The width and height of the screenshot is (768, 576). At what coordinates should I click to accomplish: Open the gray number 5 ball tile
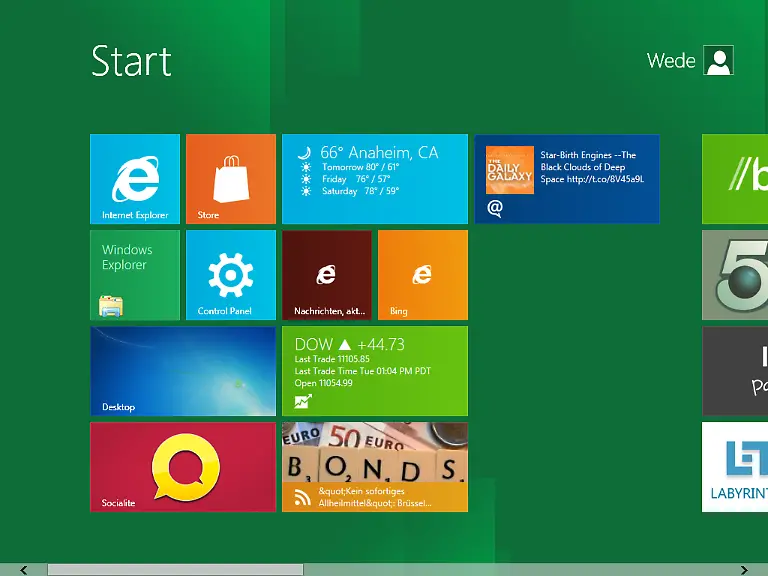(735, 275)
